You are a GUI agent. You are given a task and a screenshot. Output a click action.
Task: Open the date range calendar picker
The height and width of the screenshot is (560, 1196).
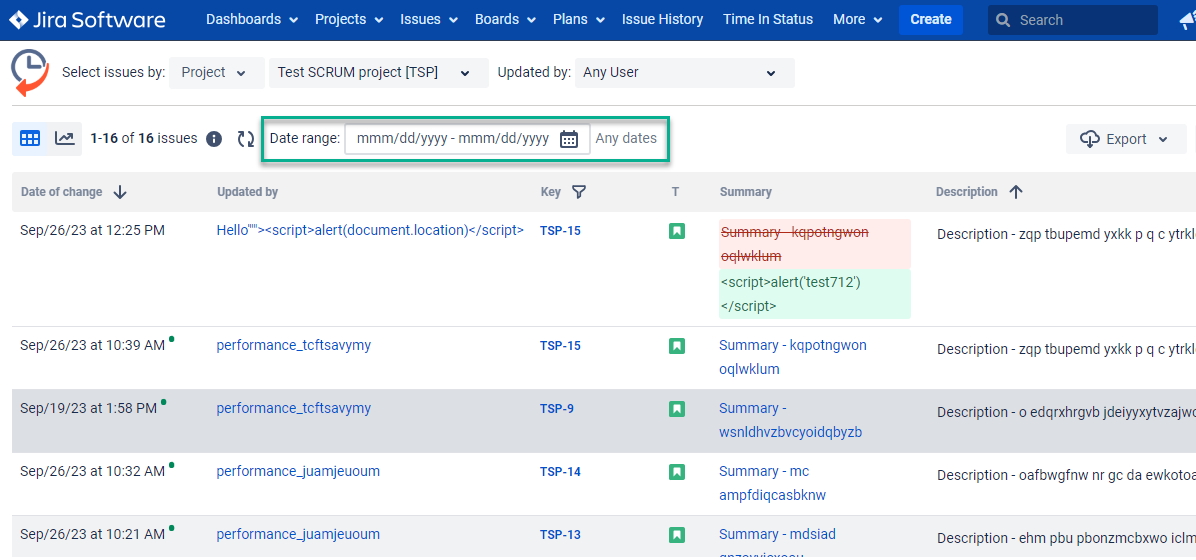[569, 139]
